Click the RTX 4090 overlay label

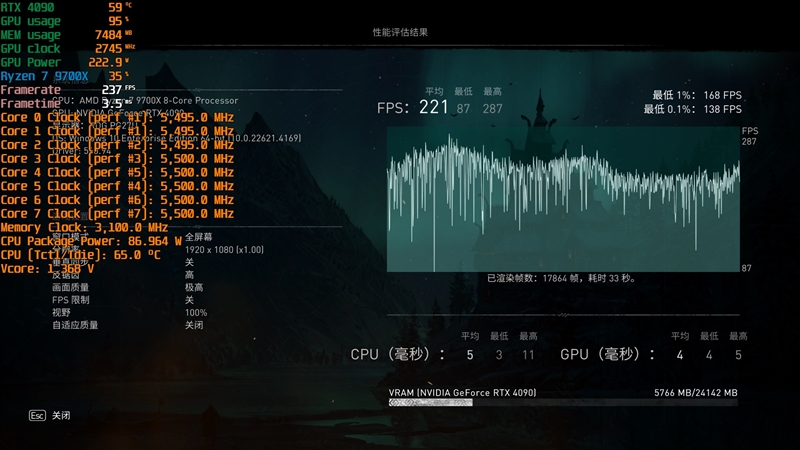click(27, 7)
